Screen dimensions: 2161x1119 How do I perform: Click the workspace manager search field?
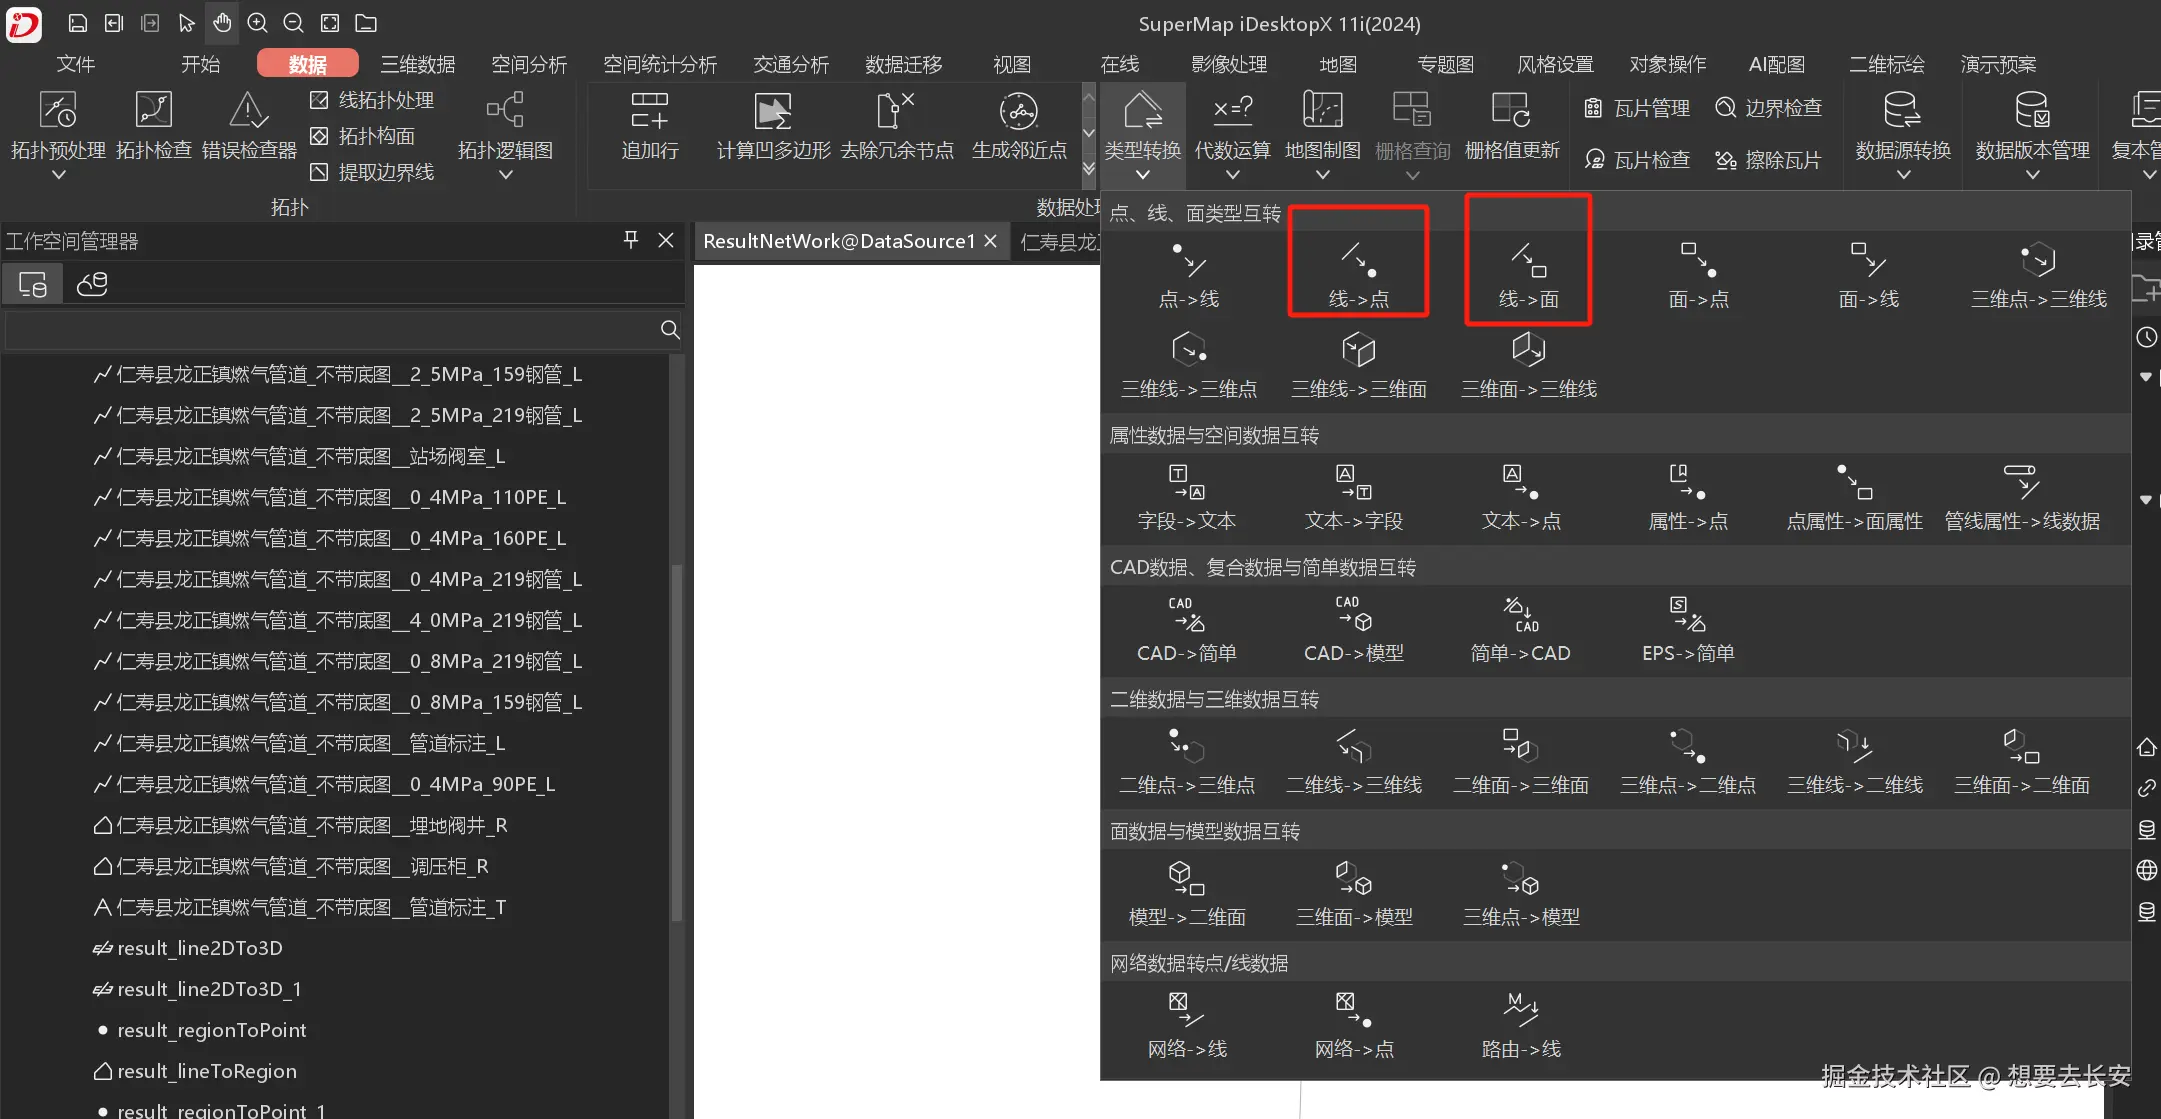coord(344,330)
